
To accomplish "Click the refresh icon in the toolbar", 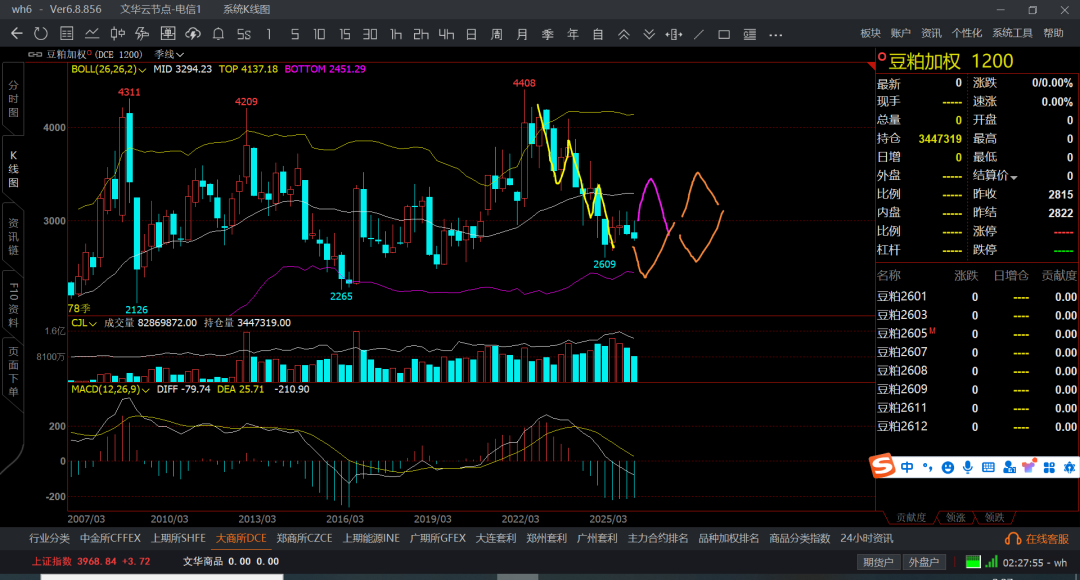I will pos(41,33).
